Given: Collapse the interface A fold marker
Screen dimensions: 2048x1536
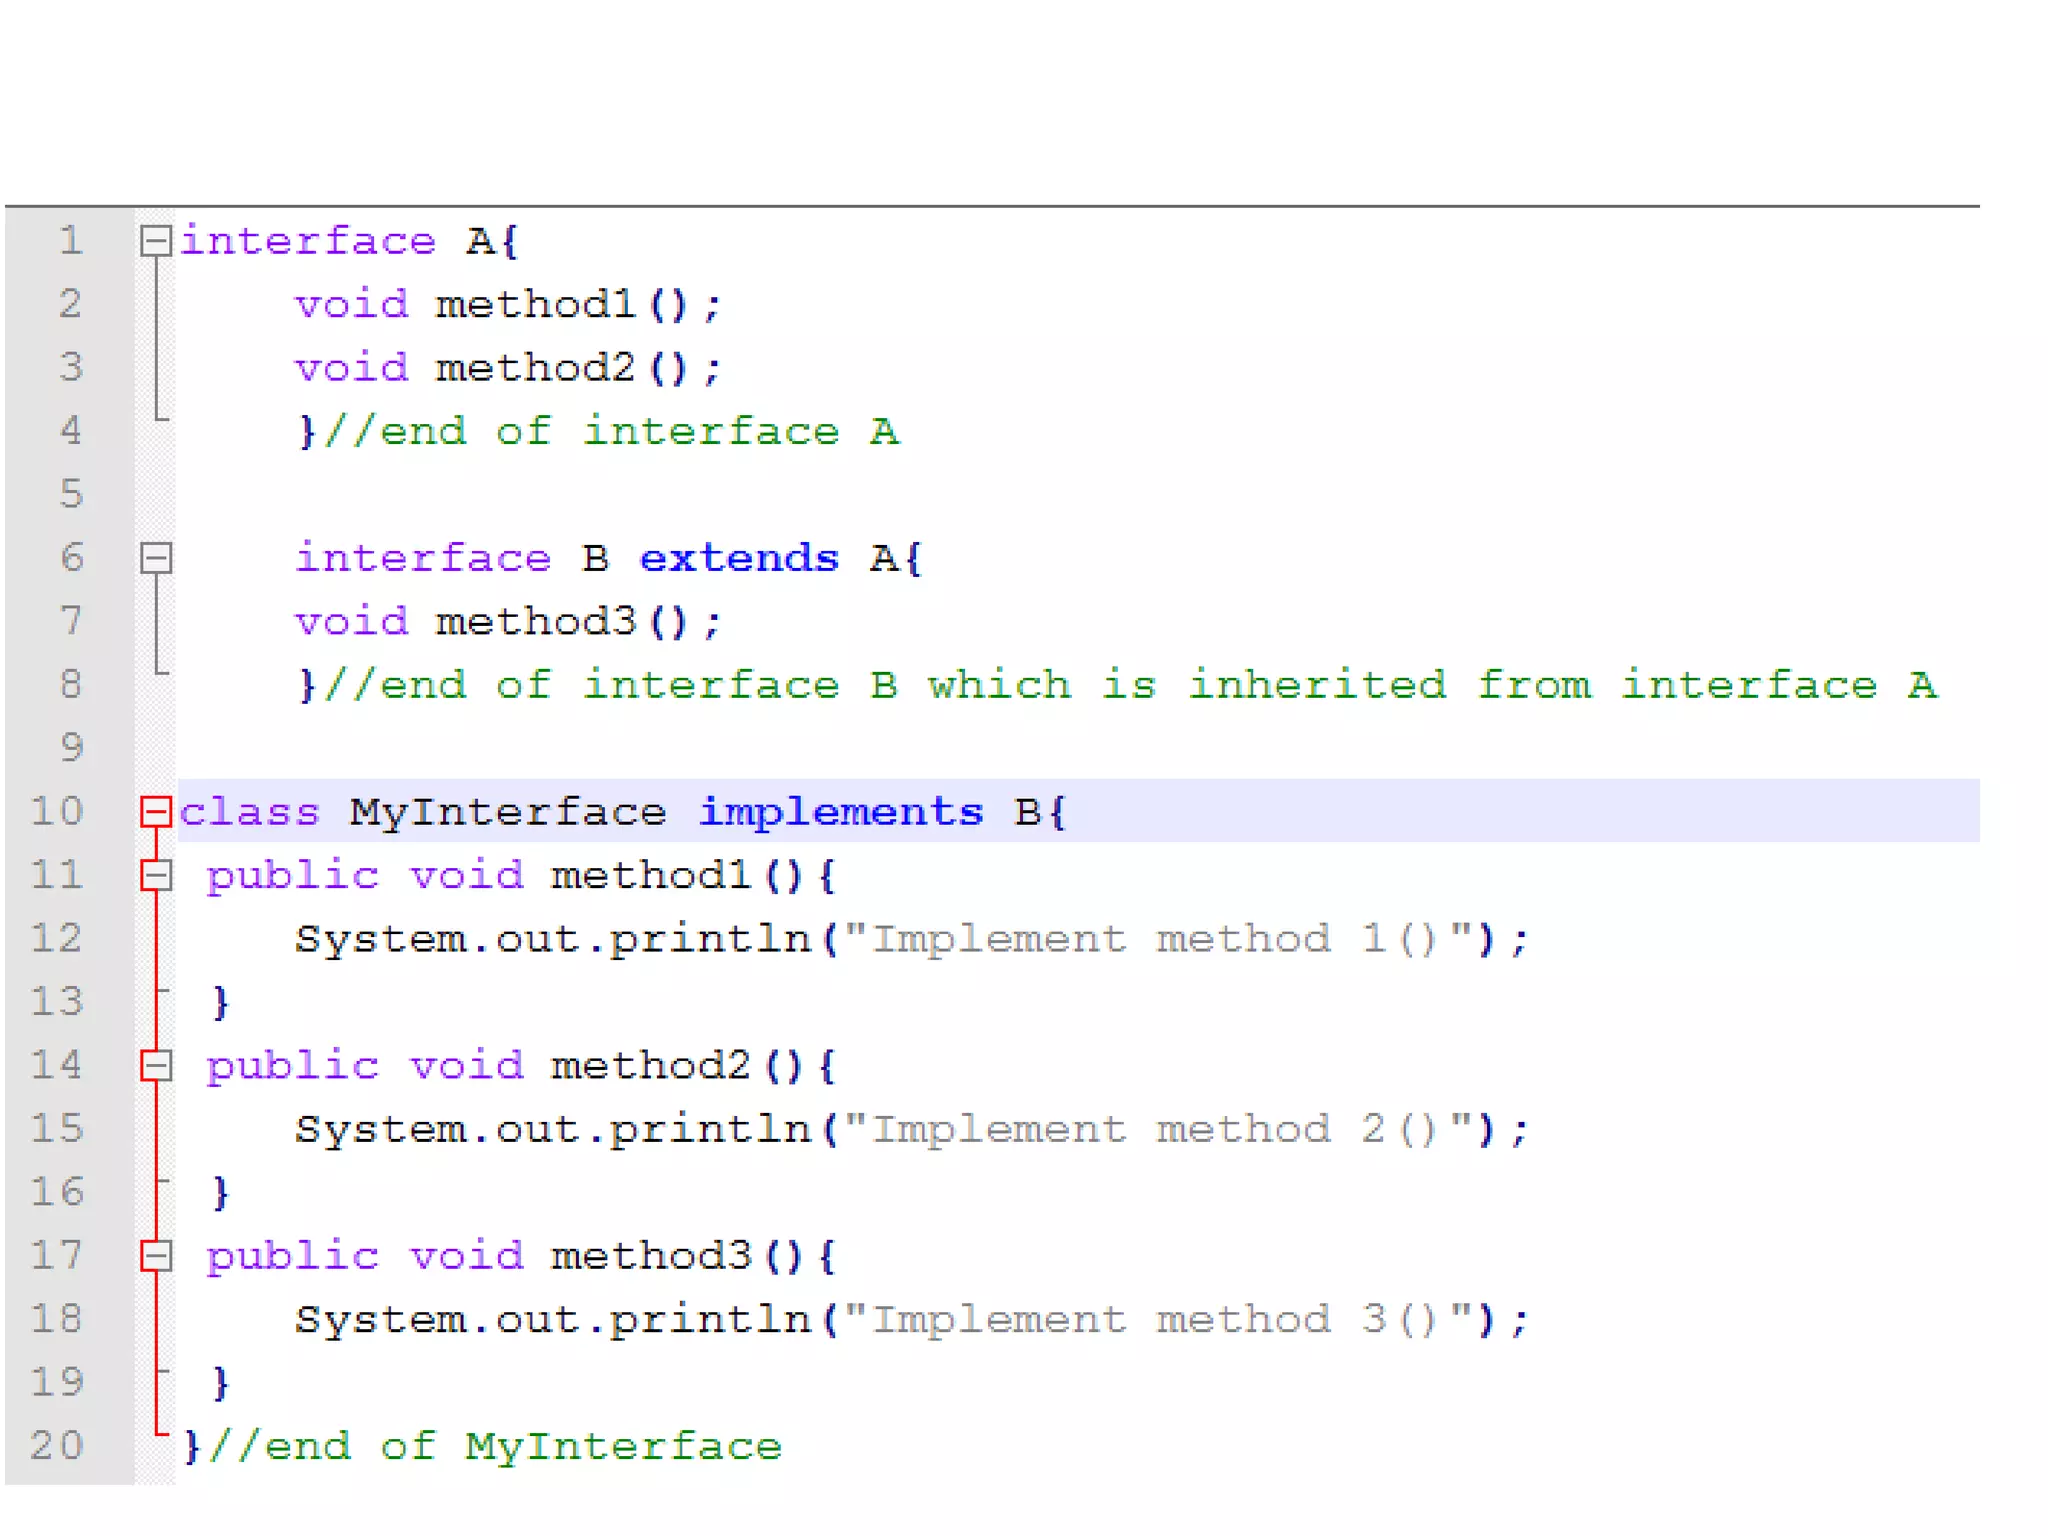Looking at the screenshot, I should [155, 241].
